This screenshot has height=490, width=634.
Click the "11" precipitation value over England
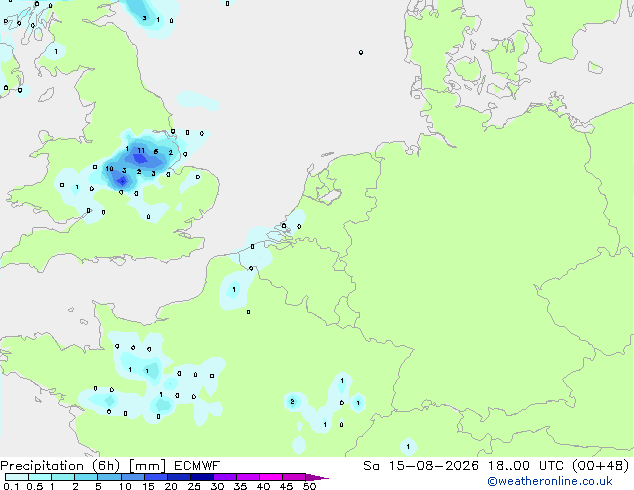tap(141, 150)
